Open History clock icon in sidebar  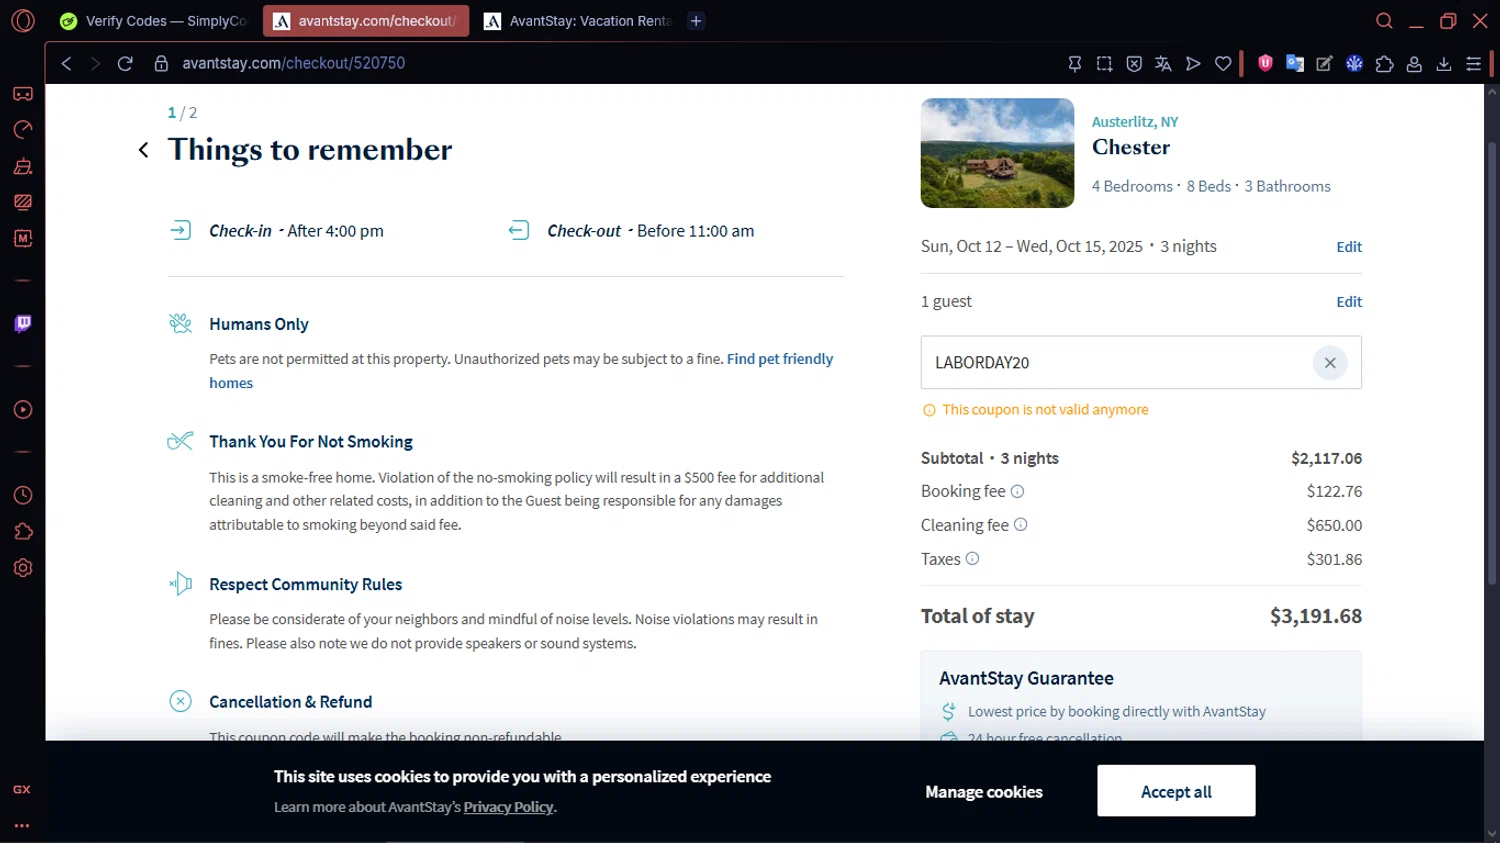pos(23,496)
